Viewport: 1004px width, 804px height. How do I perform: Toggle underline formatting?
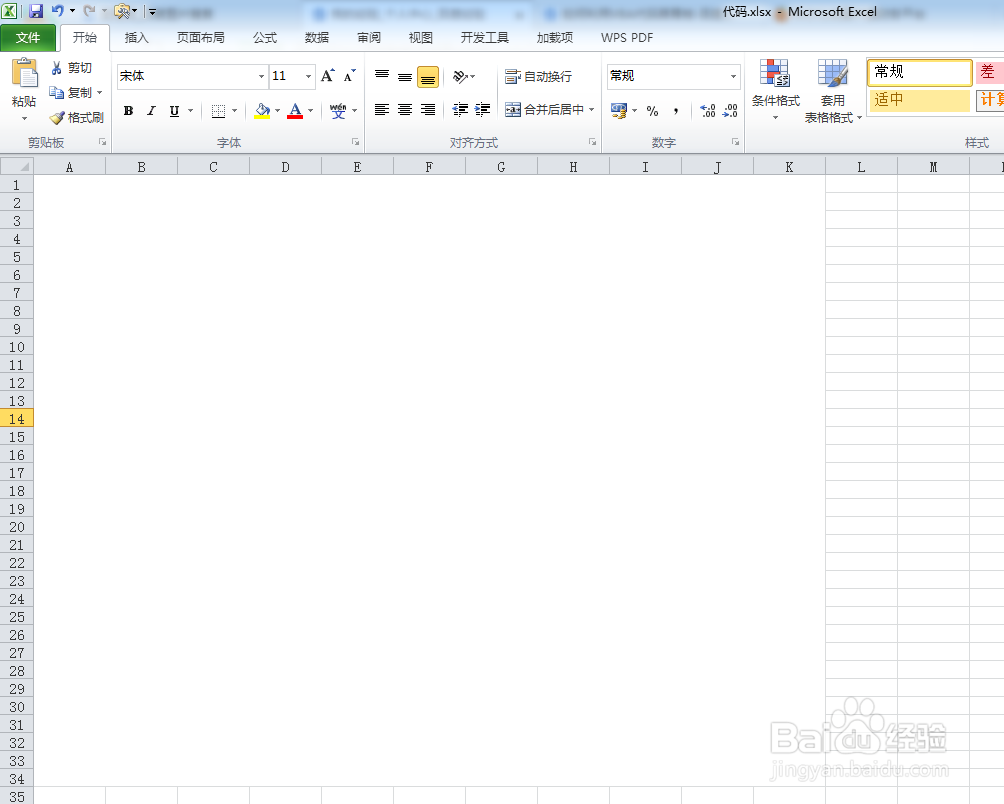pos(174,111)
